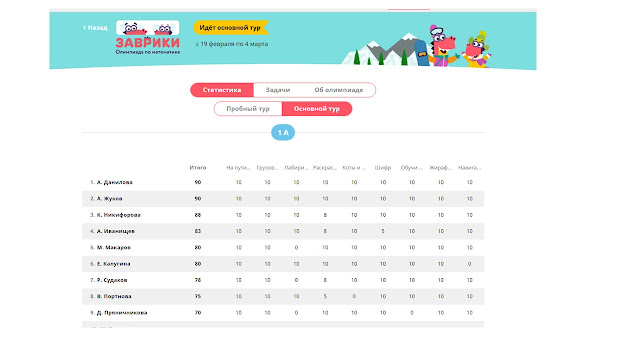
Task: Click Е. Калугина's Навига score 0
Action: [469, 264]
